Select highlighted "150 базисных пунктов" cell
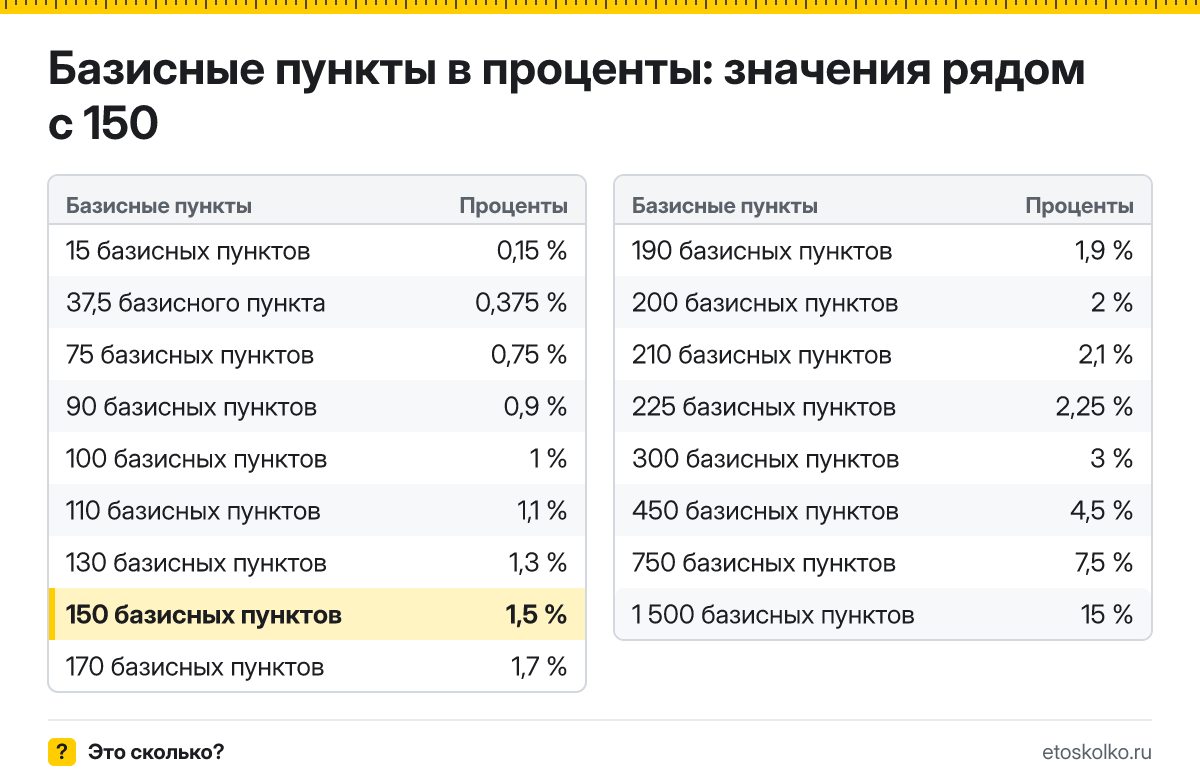The image size is (1200, 784). point(204,615)
